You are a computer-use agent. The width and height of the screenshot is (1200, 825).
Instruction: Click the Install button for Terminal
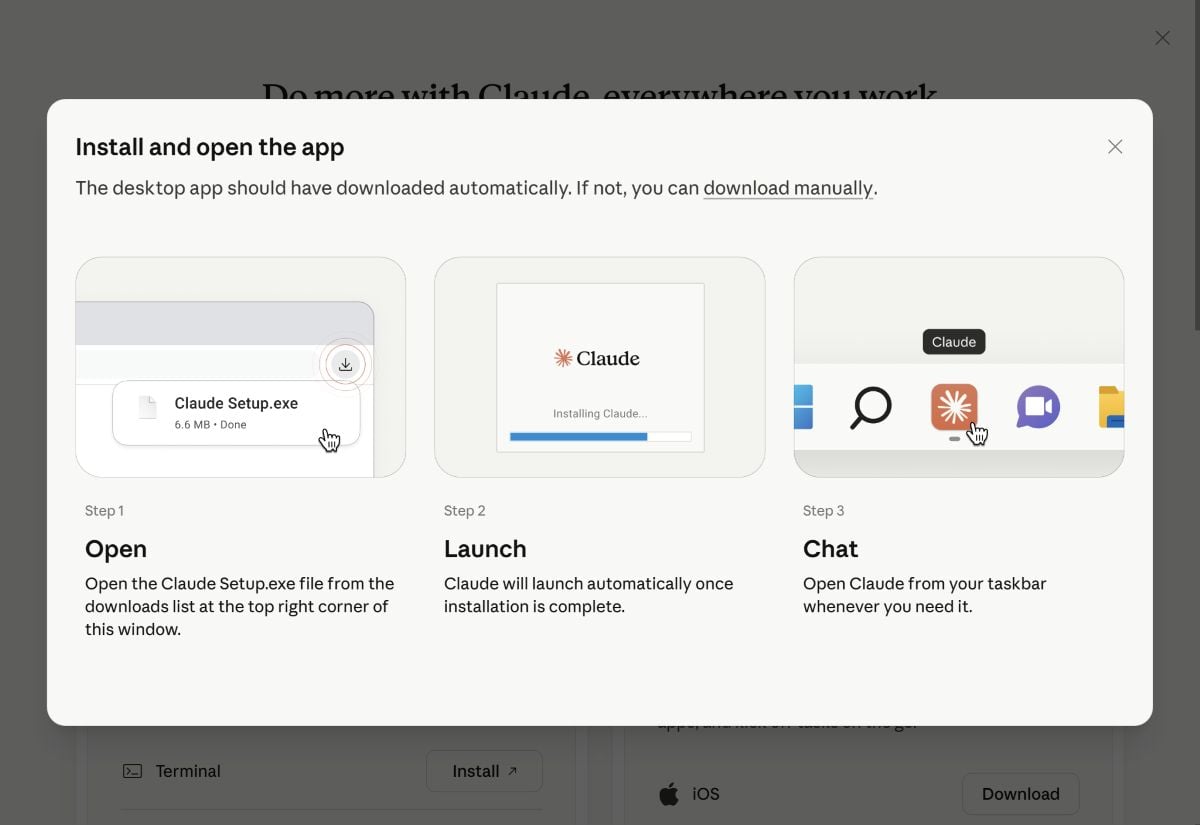[x=484, y=771]
